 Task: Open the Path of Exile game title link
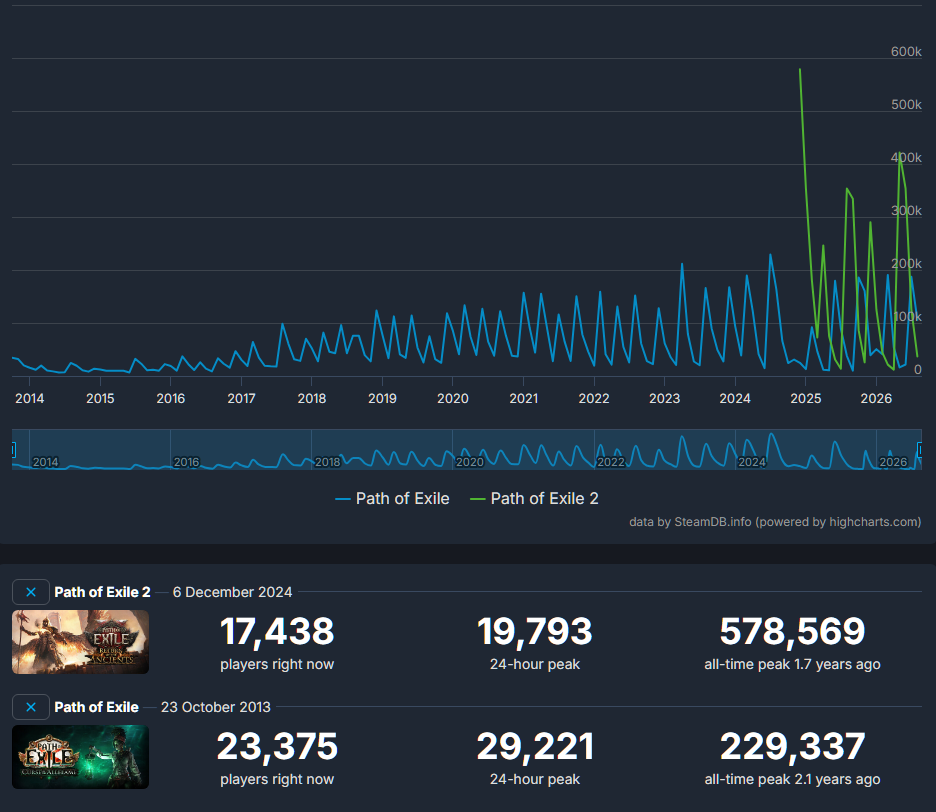pos(96,708)
